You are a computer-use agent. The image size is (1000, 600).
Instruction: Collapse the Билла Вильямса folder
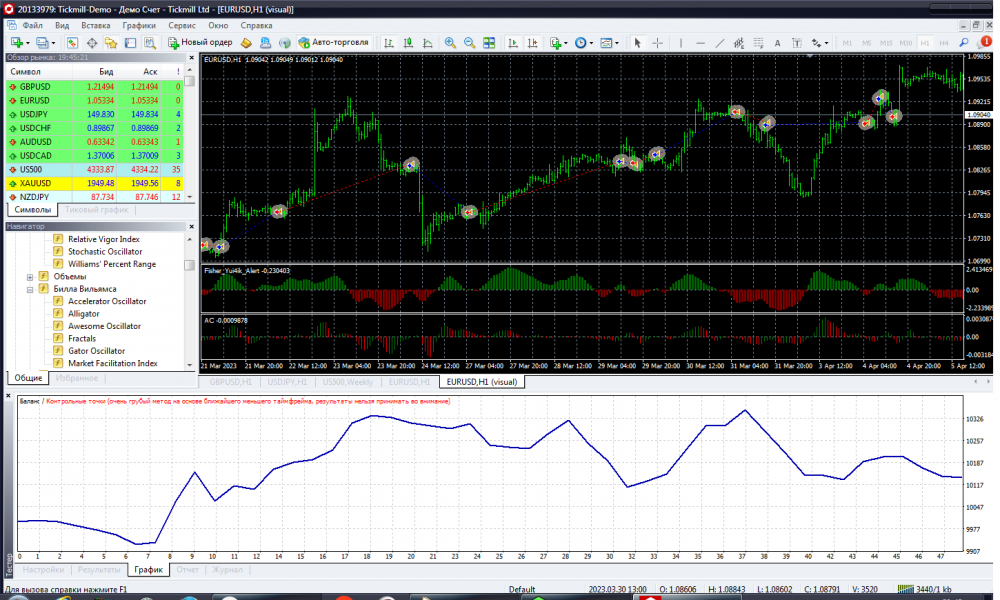tap(30, 289)
